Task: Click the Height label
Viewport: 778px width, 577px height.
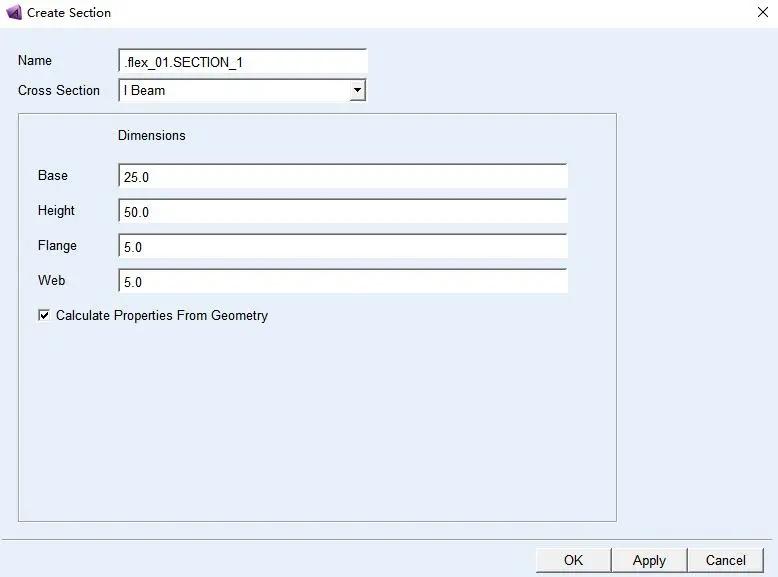Action: pos(57,211)
